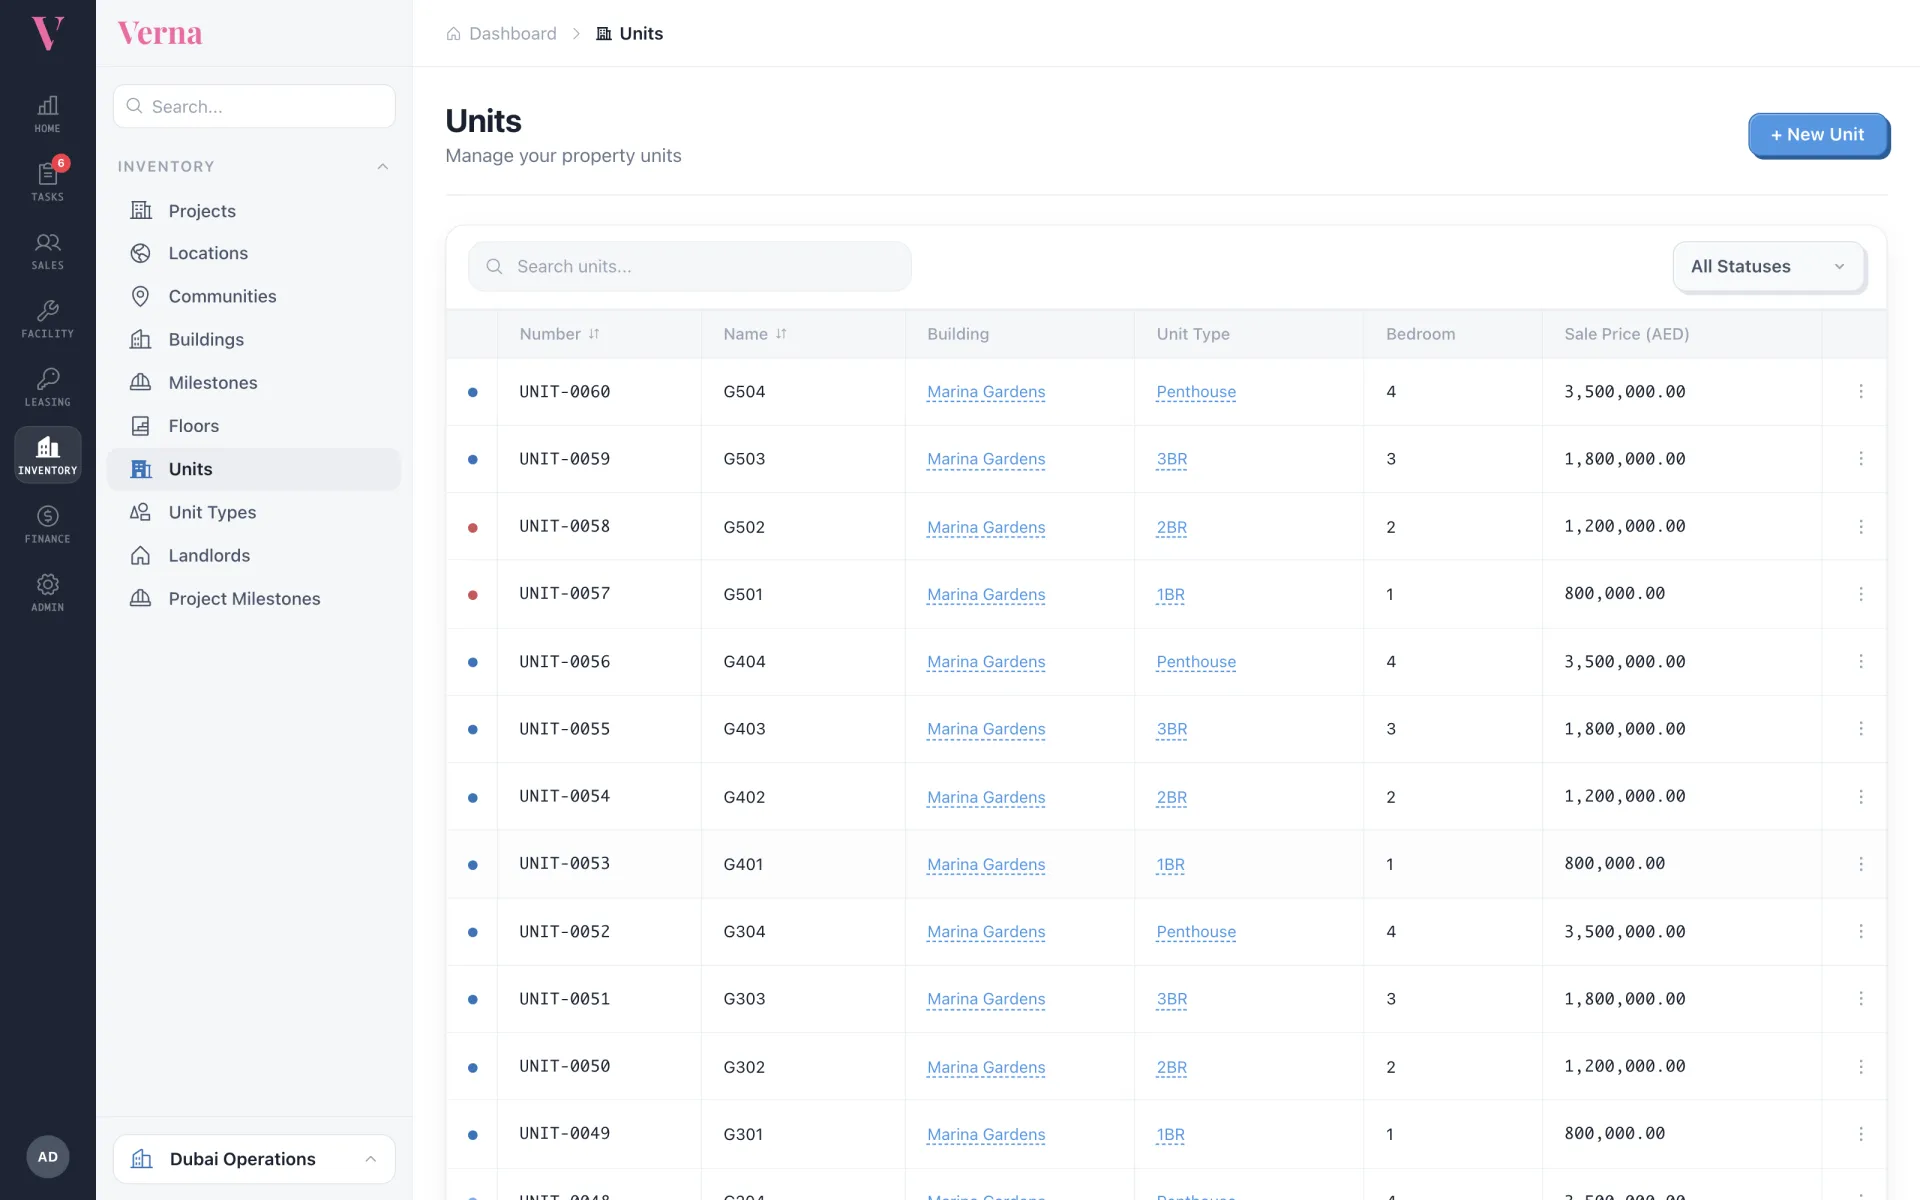Click the Search units input field
Viewport: 1920px width, 1200px height.
point(689,266)
